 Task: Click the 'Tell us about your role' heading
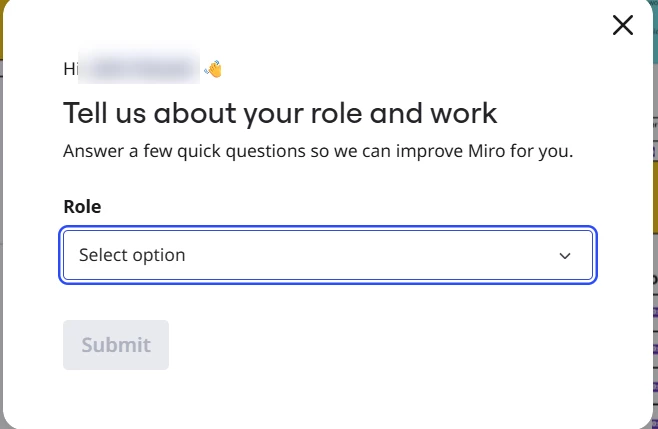tap(280, 114)
